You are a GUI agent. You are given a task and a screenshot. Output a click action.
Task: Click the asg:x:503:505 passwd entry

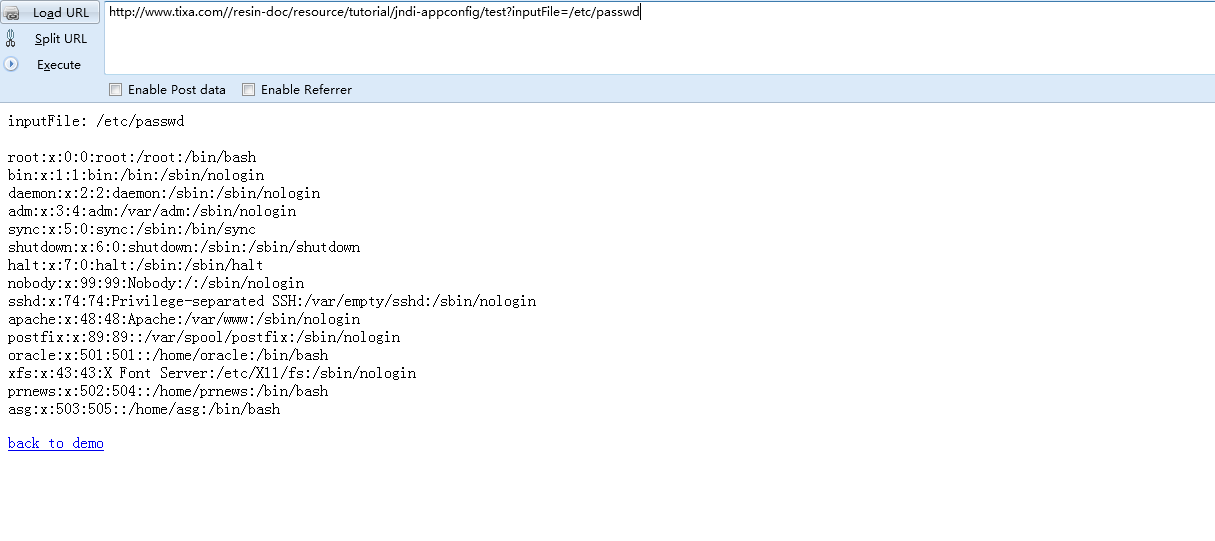144,409
